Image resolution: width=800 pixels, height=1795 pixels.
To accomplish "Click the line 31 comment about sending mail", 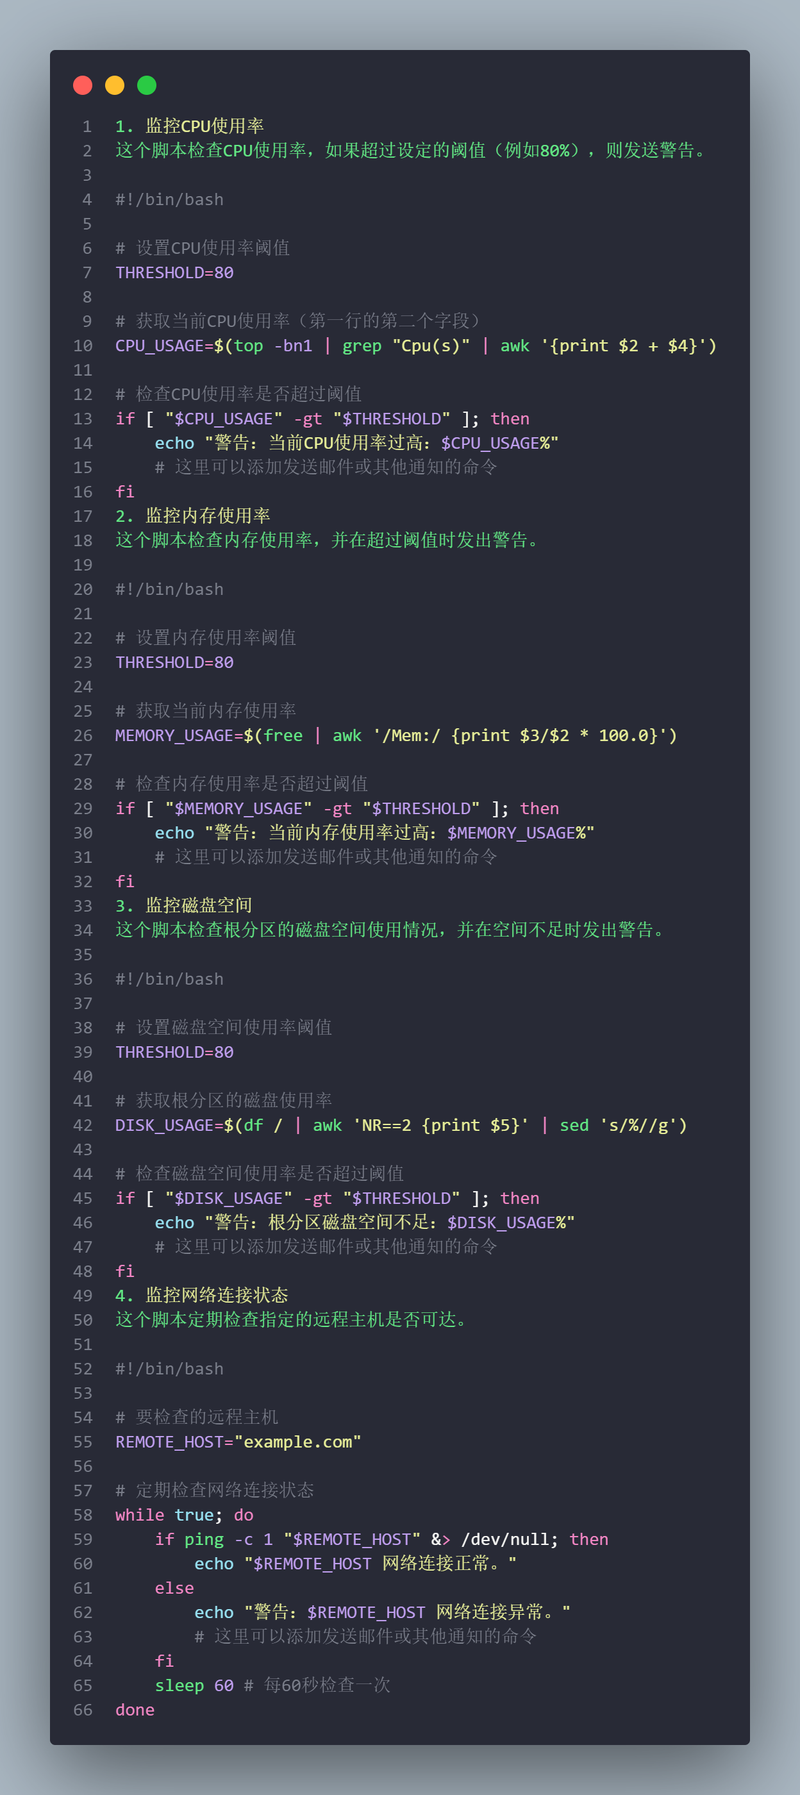I will pyautogui.click(x=326, y=856).
